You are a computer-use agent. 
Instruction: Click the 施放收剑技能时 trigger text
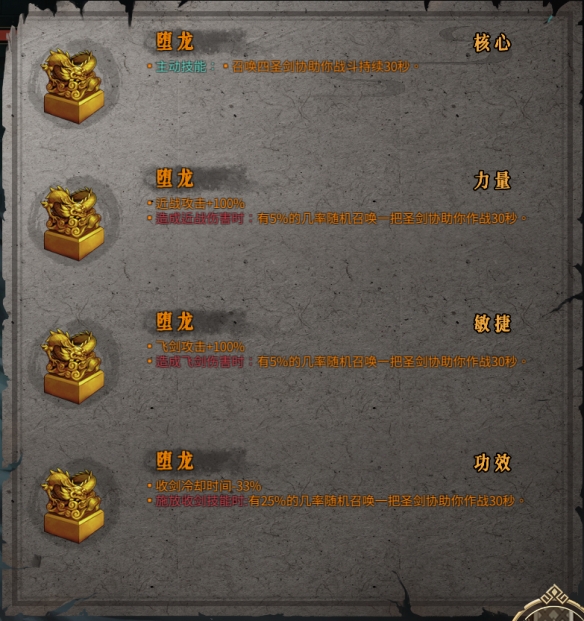(201, 501)
